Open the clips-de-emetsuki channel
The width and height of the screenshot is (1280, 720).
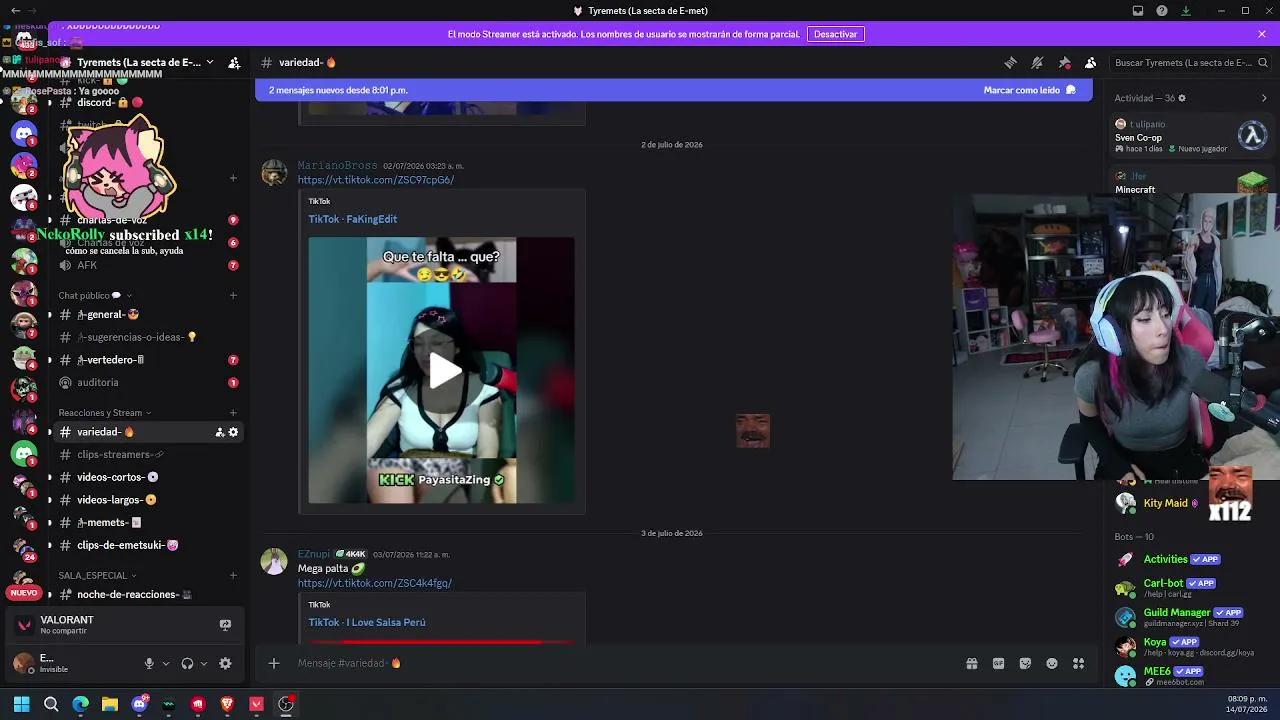150,545
